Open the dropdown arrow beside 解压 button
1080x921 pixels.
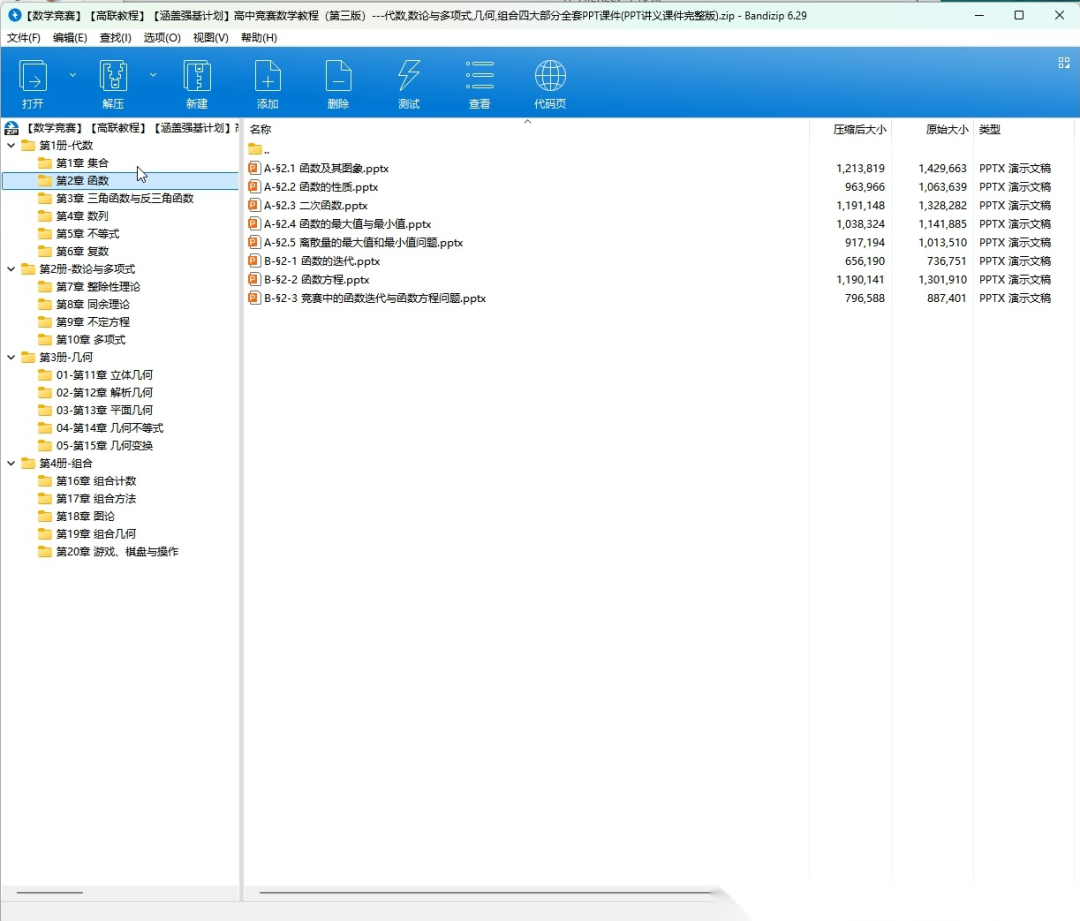coord(153,75)
